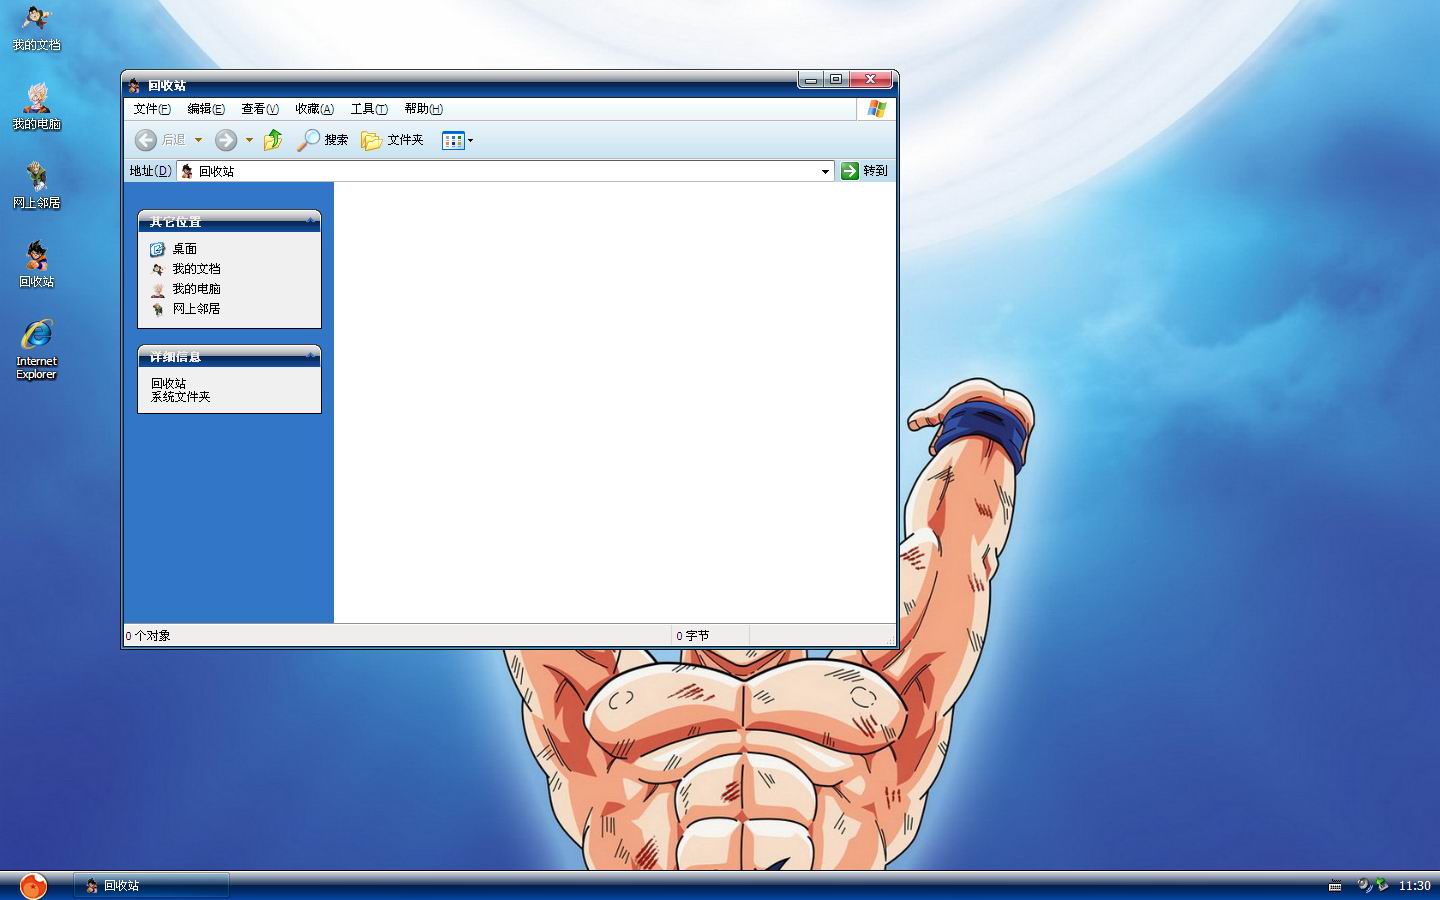Launch Internet Explorer desktop icon
1440x900 pixels.
point(36,349)
